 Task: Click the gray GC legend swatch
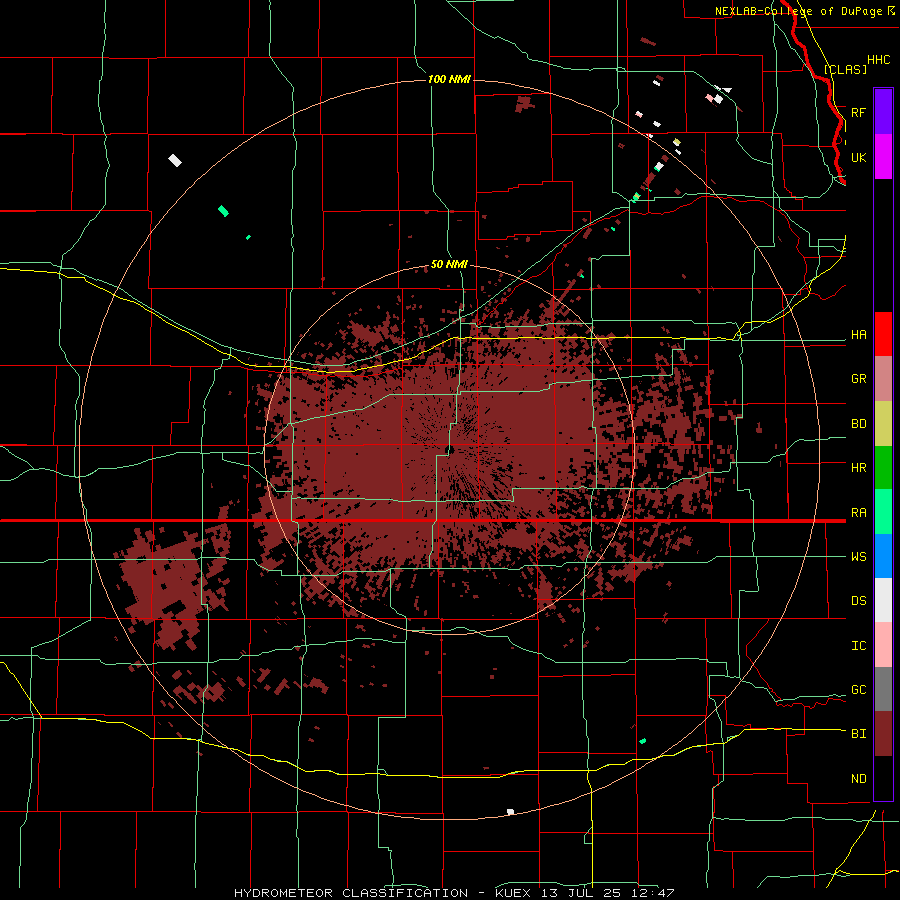(x=883, y=689)
